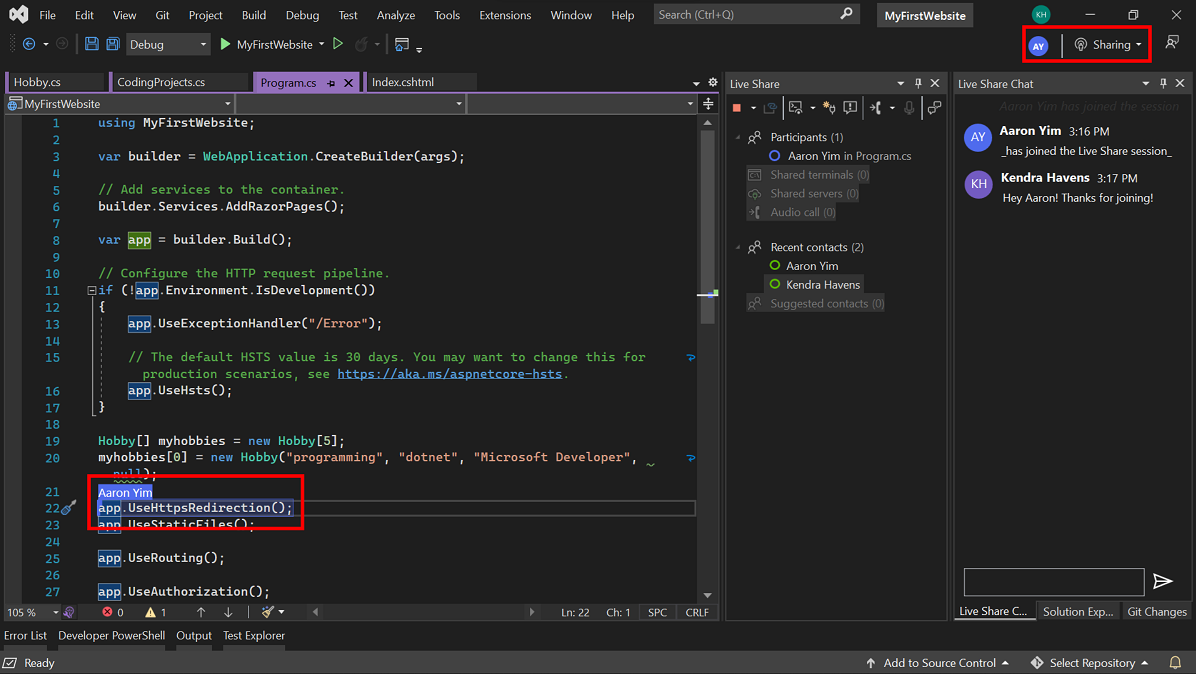This screenshot has width=1196, height=674.
Task: Click the screwdriver quick actions icon on line 22
Action: (x=69, y=507)
